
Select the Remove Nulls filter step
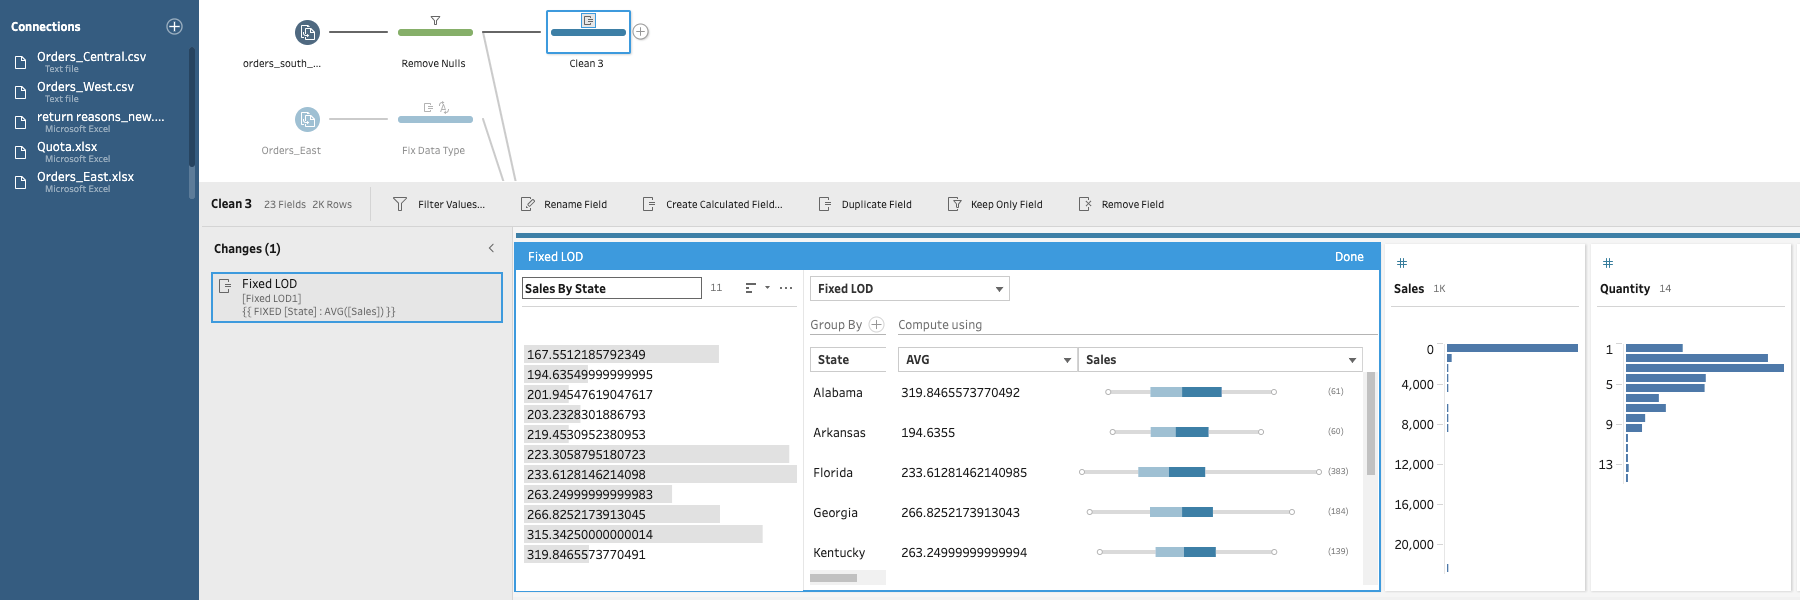pos(435,33)
